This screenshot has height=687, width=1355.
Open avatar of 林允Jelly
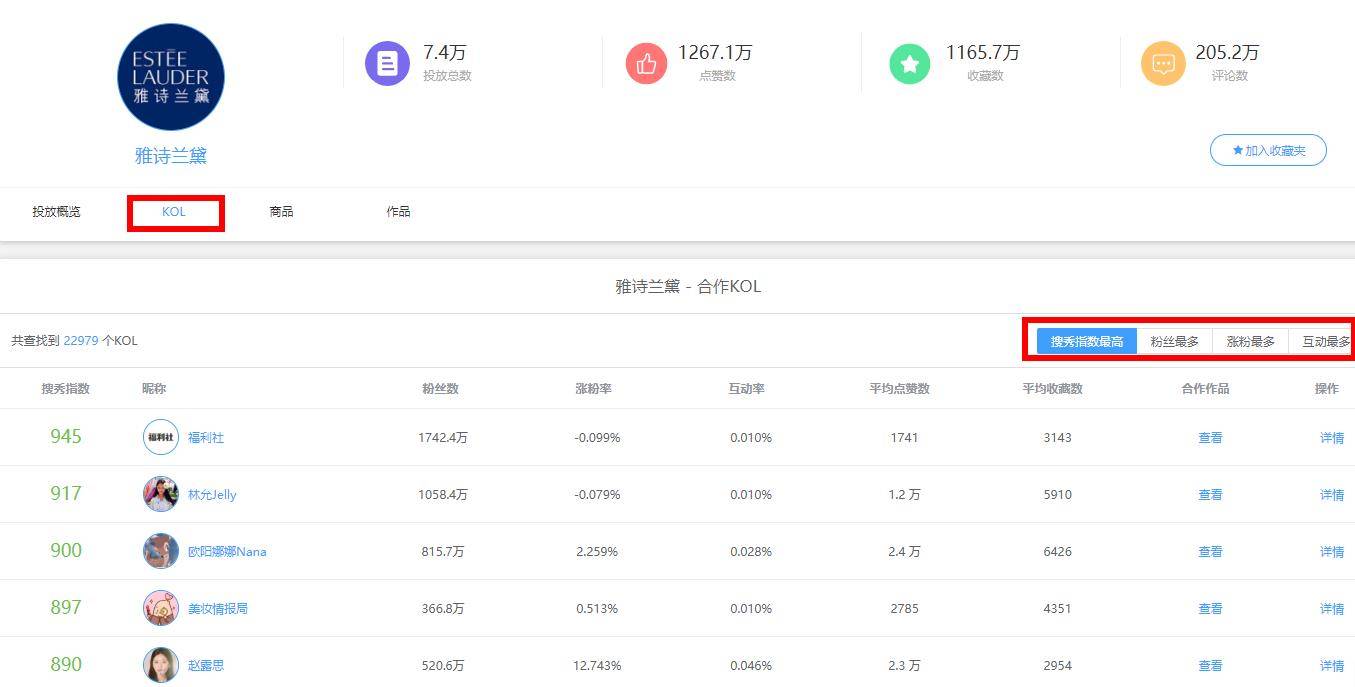(x=161, y=494)
